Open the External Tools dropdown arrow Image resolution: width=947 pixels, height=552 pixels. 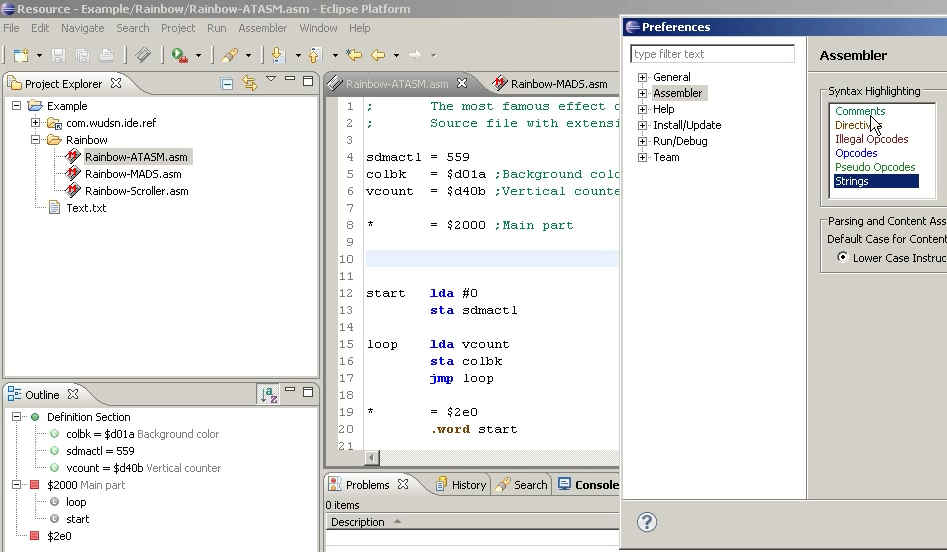click(198, 56)
